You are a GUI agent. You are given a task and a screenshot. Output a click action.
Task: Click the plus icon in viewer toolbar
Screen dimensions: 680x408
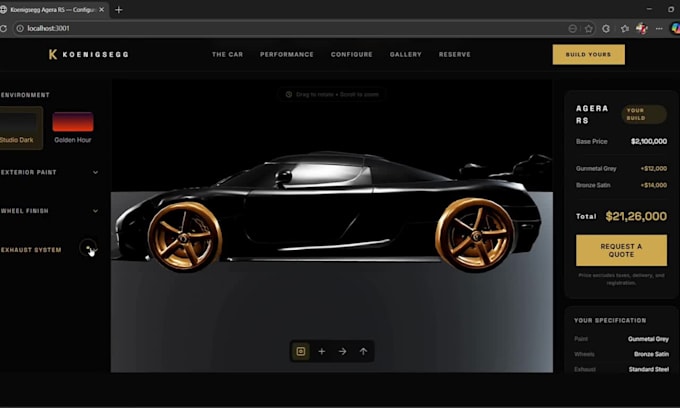pyautogui.click(x=321, y=352)
